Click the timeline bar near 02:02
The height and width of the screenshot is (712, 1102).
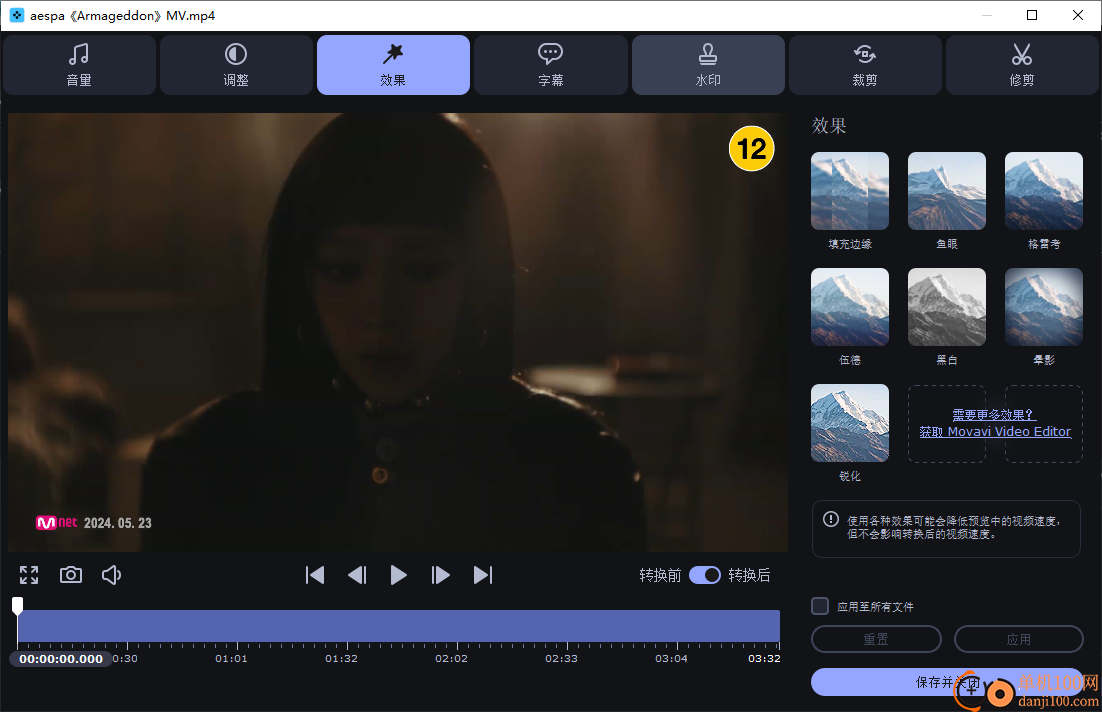[x=451, y=626]
